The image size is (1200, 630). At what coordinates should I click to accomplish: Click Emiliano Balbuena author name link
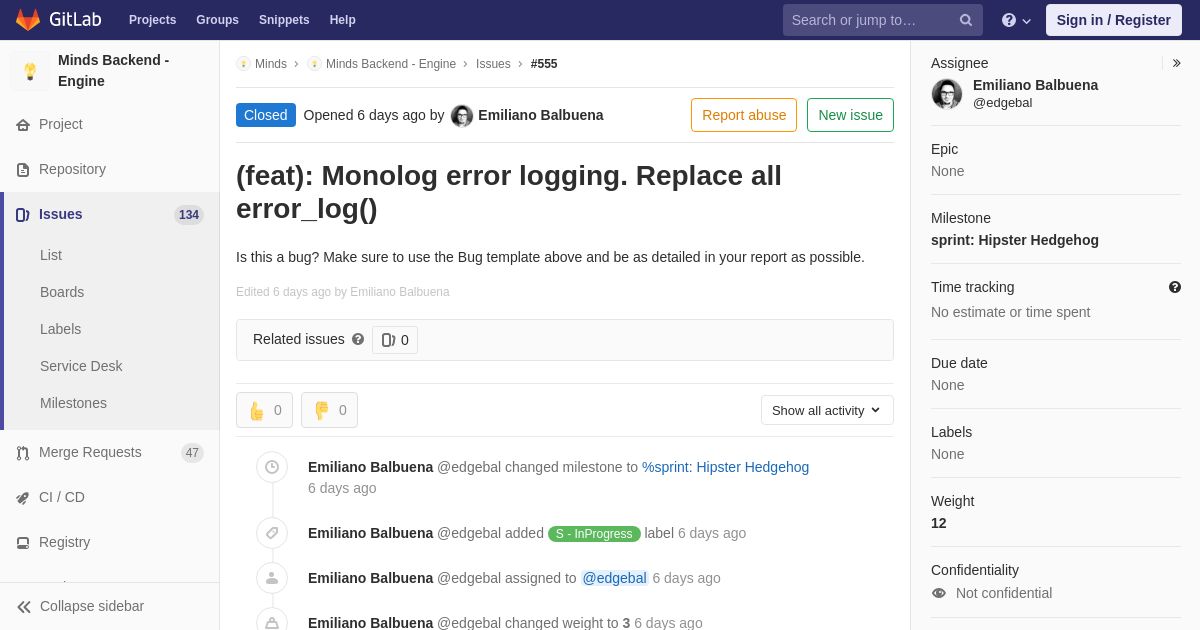(x=541, y=115)
